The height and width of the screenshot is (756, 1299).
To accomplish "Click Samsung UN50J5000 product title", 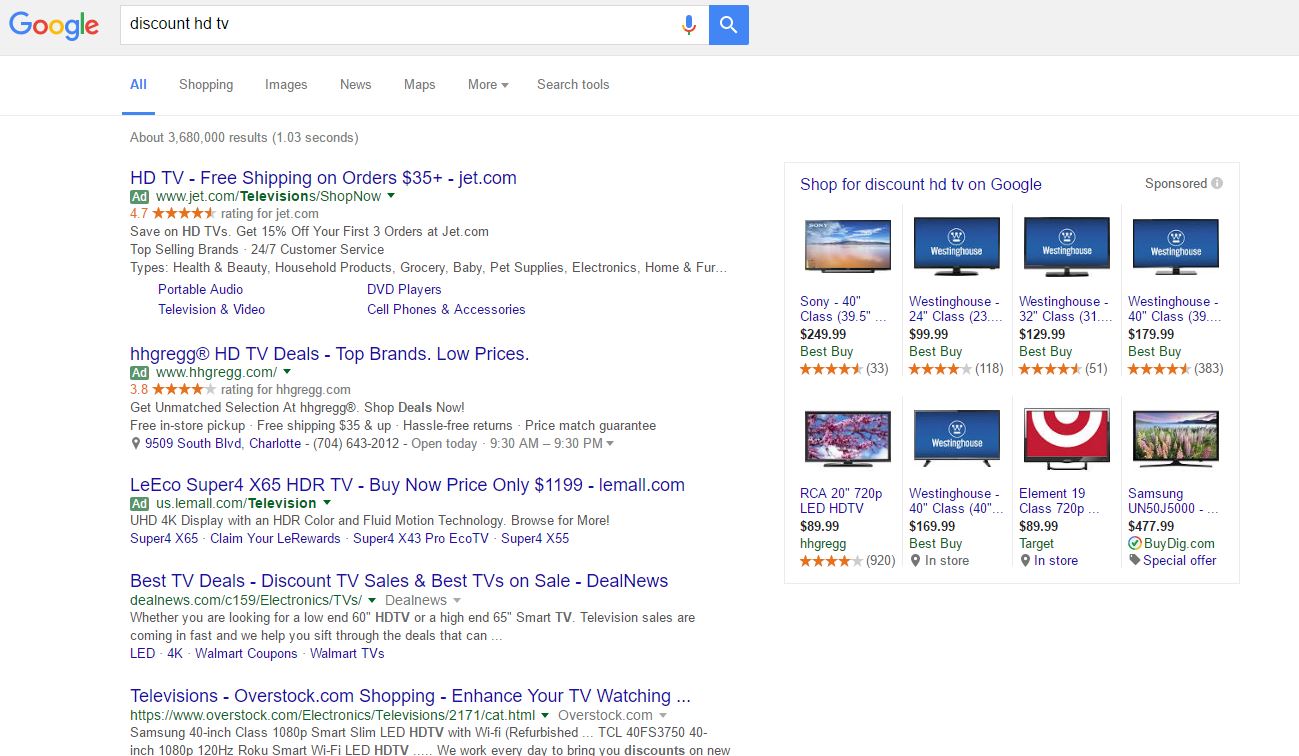I will pos(1173,501).
